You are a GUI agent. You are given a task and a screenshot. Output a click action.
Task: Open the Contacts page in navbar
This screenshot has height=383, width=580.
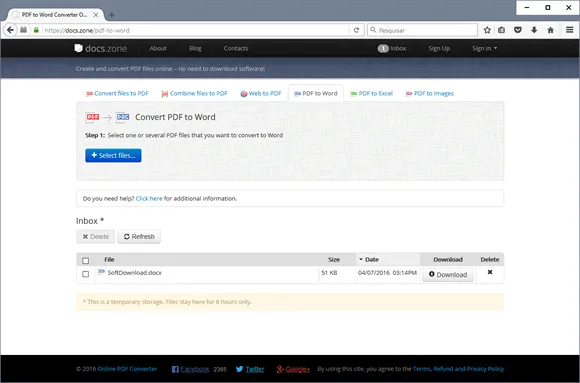pos(236,48)
